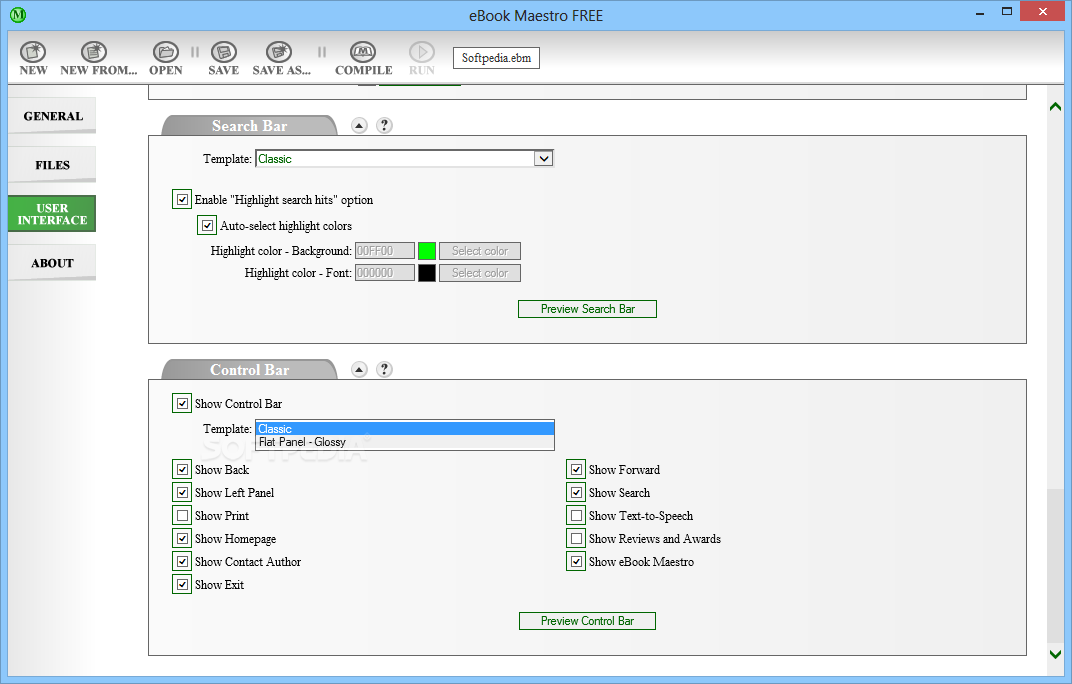Uncheck Show Control Bar
Viewport: 1072px width, 684px height.
[x=182, y=404]
